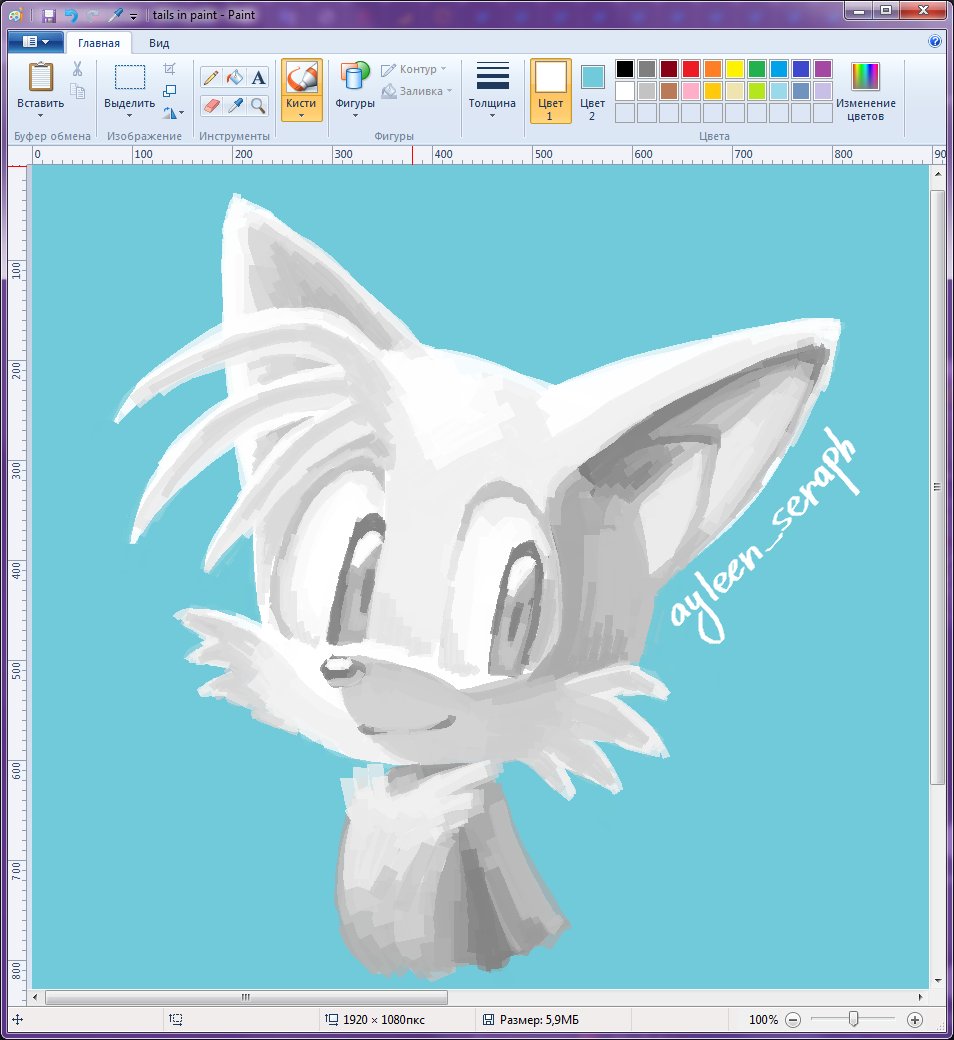Activate Color 1 (Цвет 1) selector
Screen dimensions: 954x1040
tap(551, 91)
